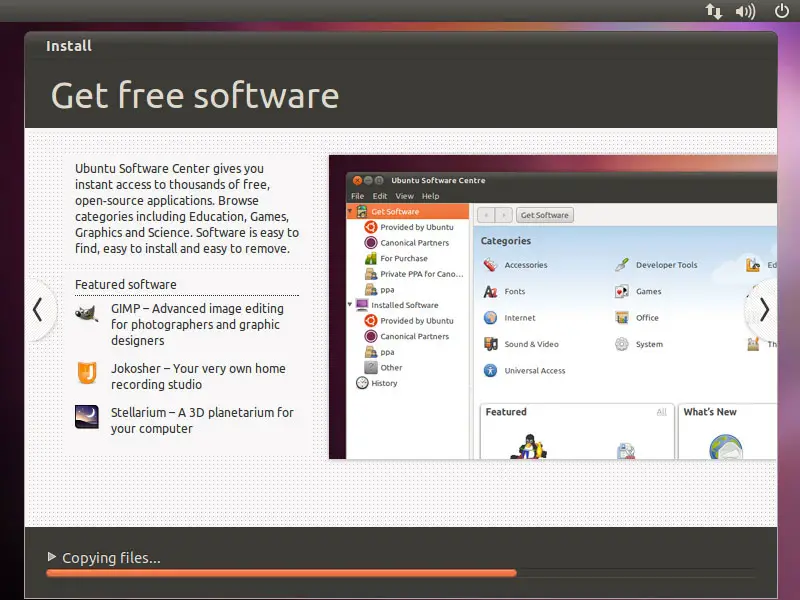Click the For Purchase icon

(x=371, y=258)
